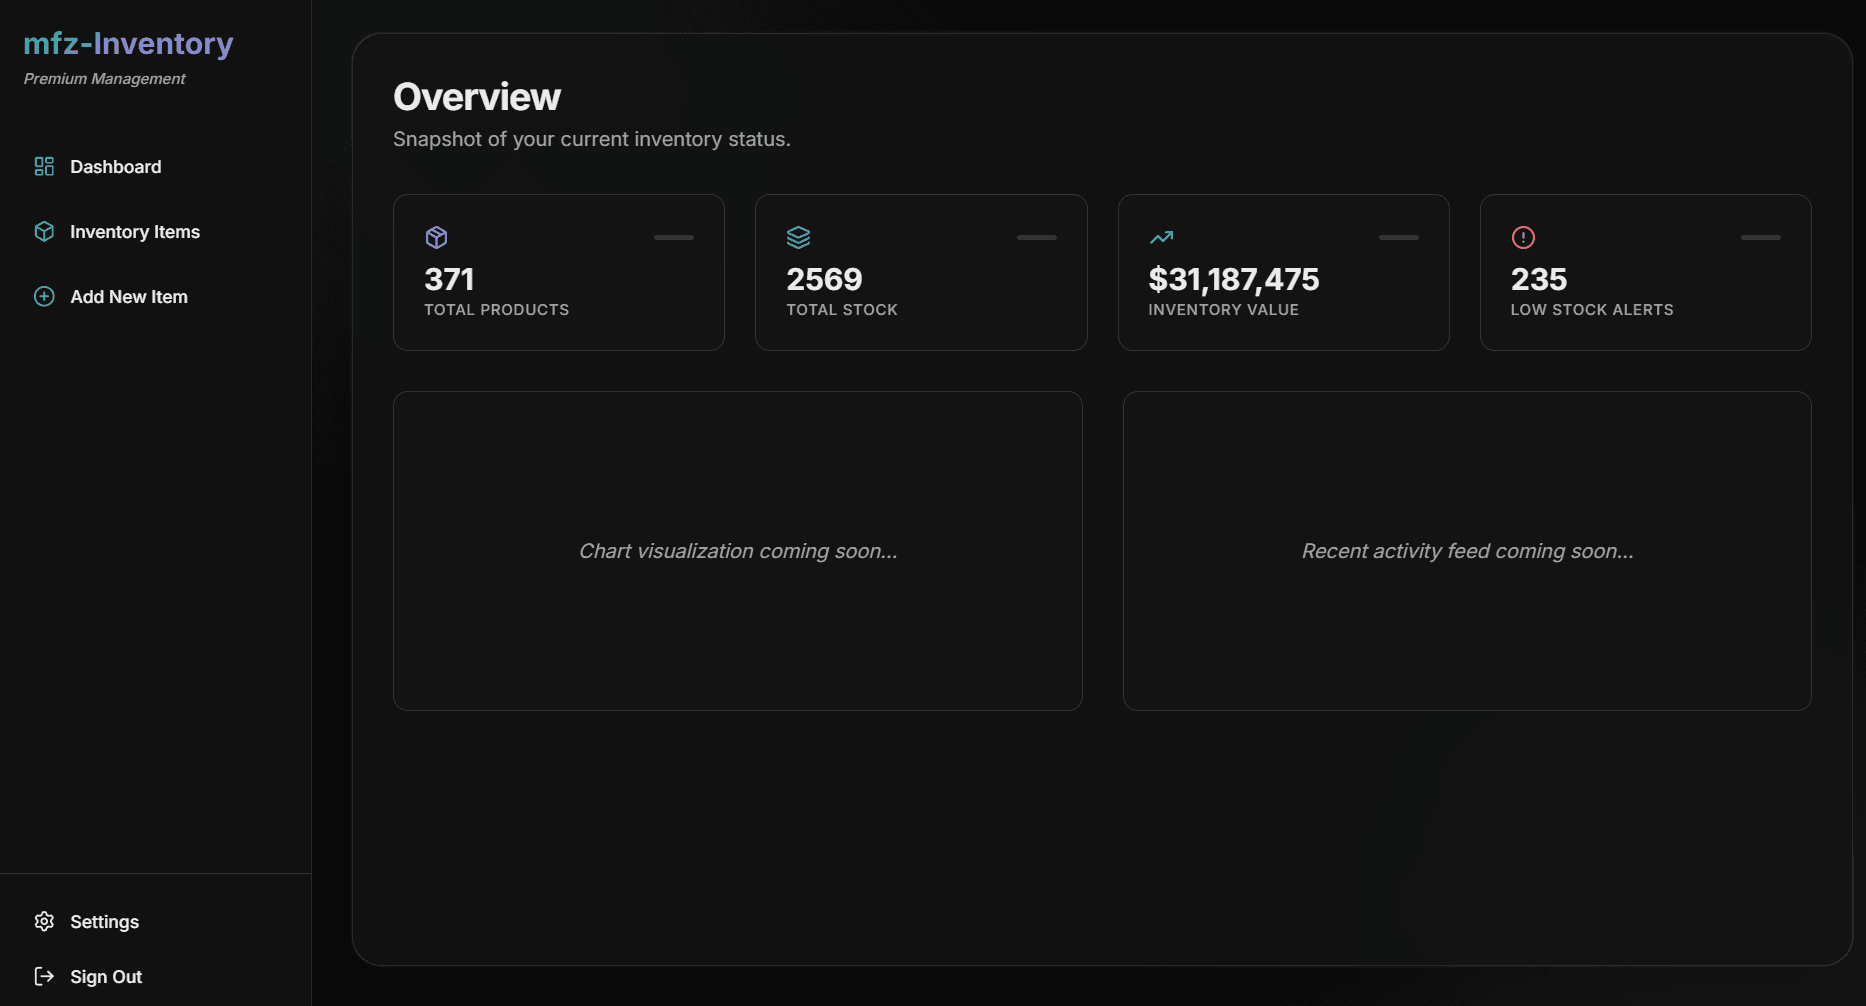Click the mfz-Inventory app title
The width and height of the screenshot is (1866, 1006).
(x=128, y=43)
